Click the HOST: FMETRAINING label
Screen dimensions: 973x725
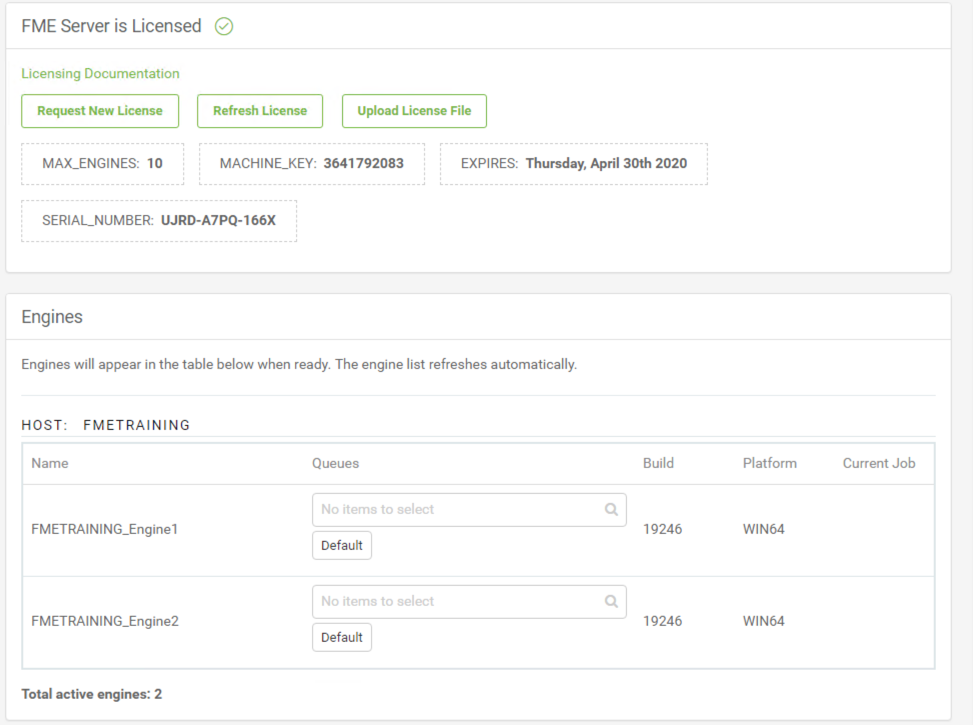105,425
